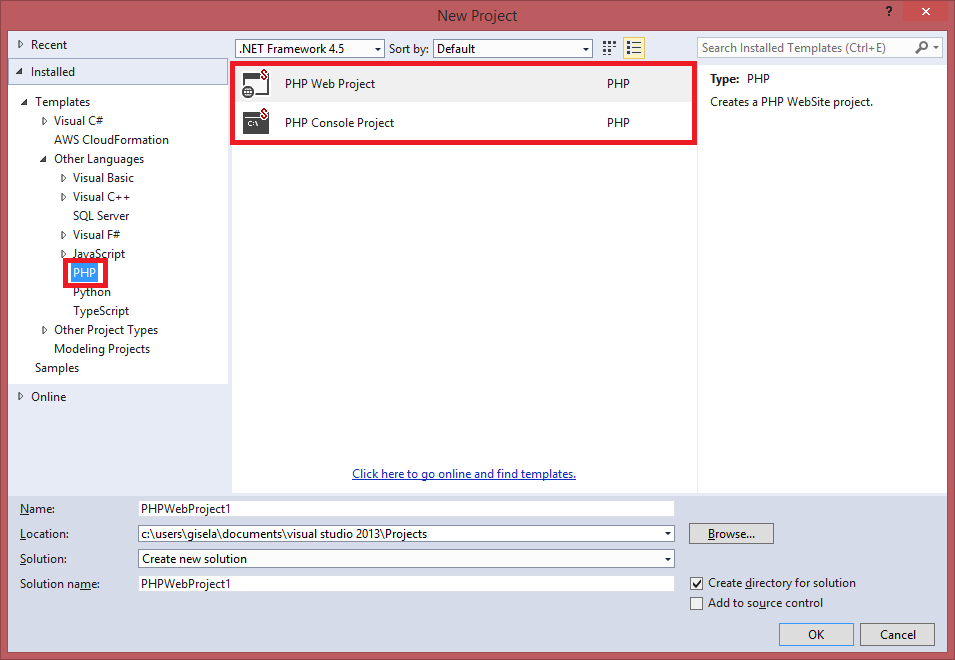Viewport: 955px width, 660px height.
Task: Expand the Visual C++ node arrow
Action: pos(63,197)
